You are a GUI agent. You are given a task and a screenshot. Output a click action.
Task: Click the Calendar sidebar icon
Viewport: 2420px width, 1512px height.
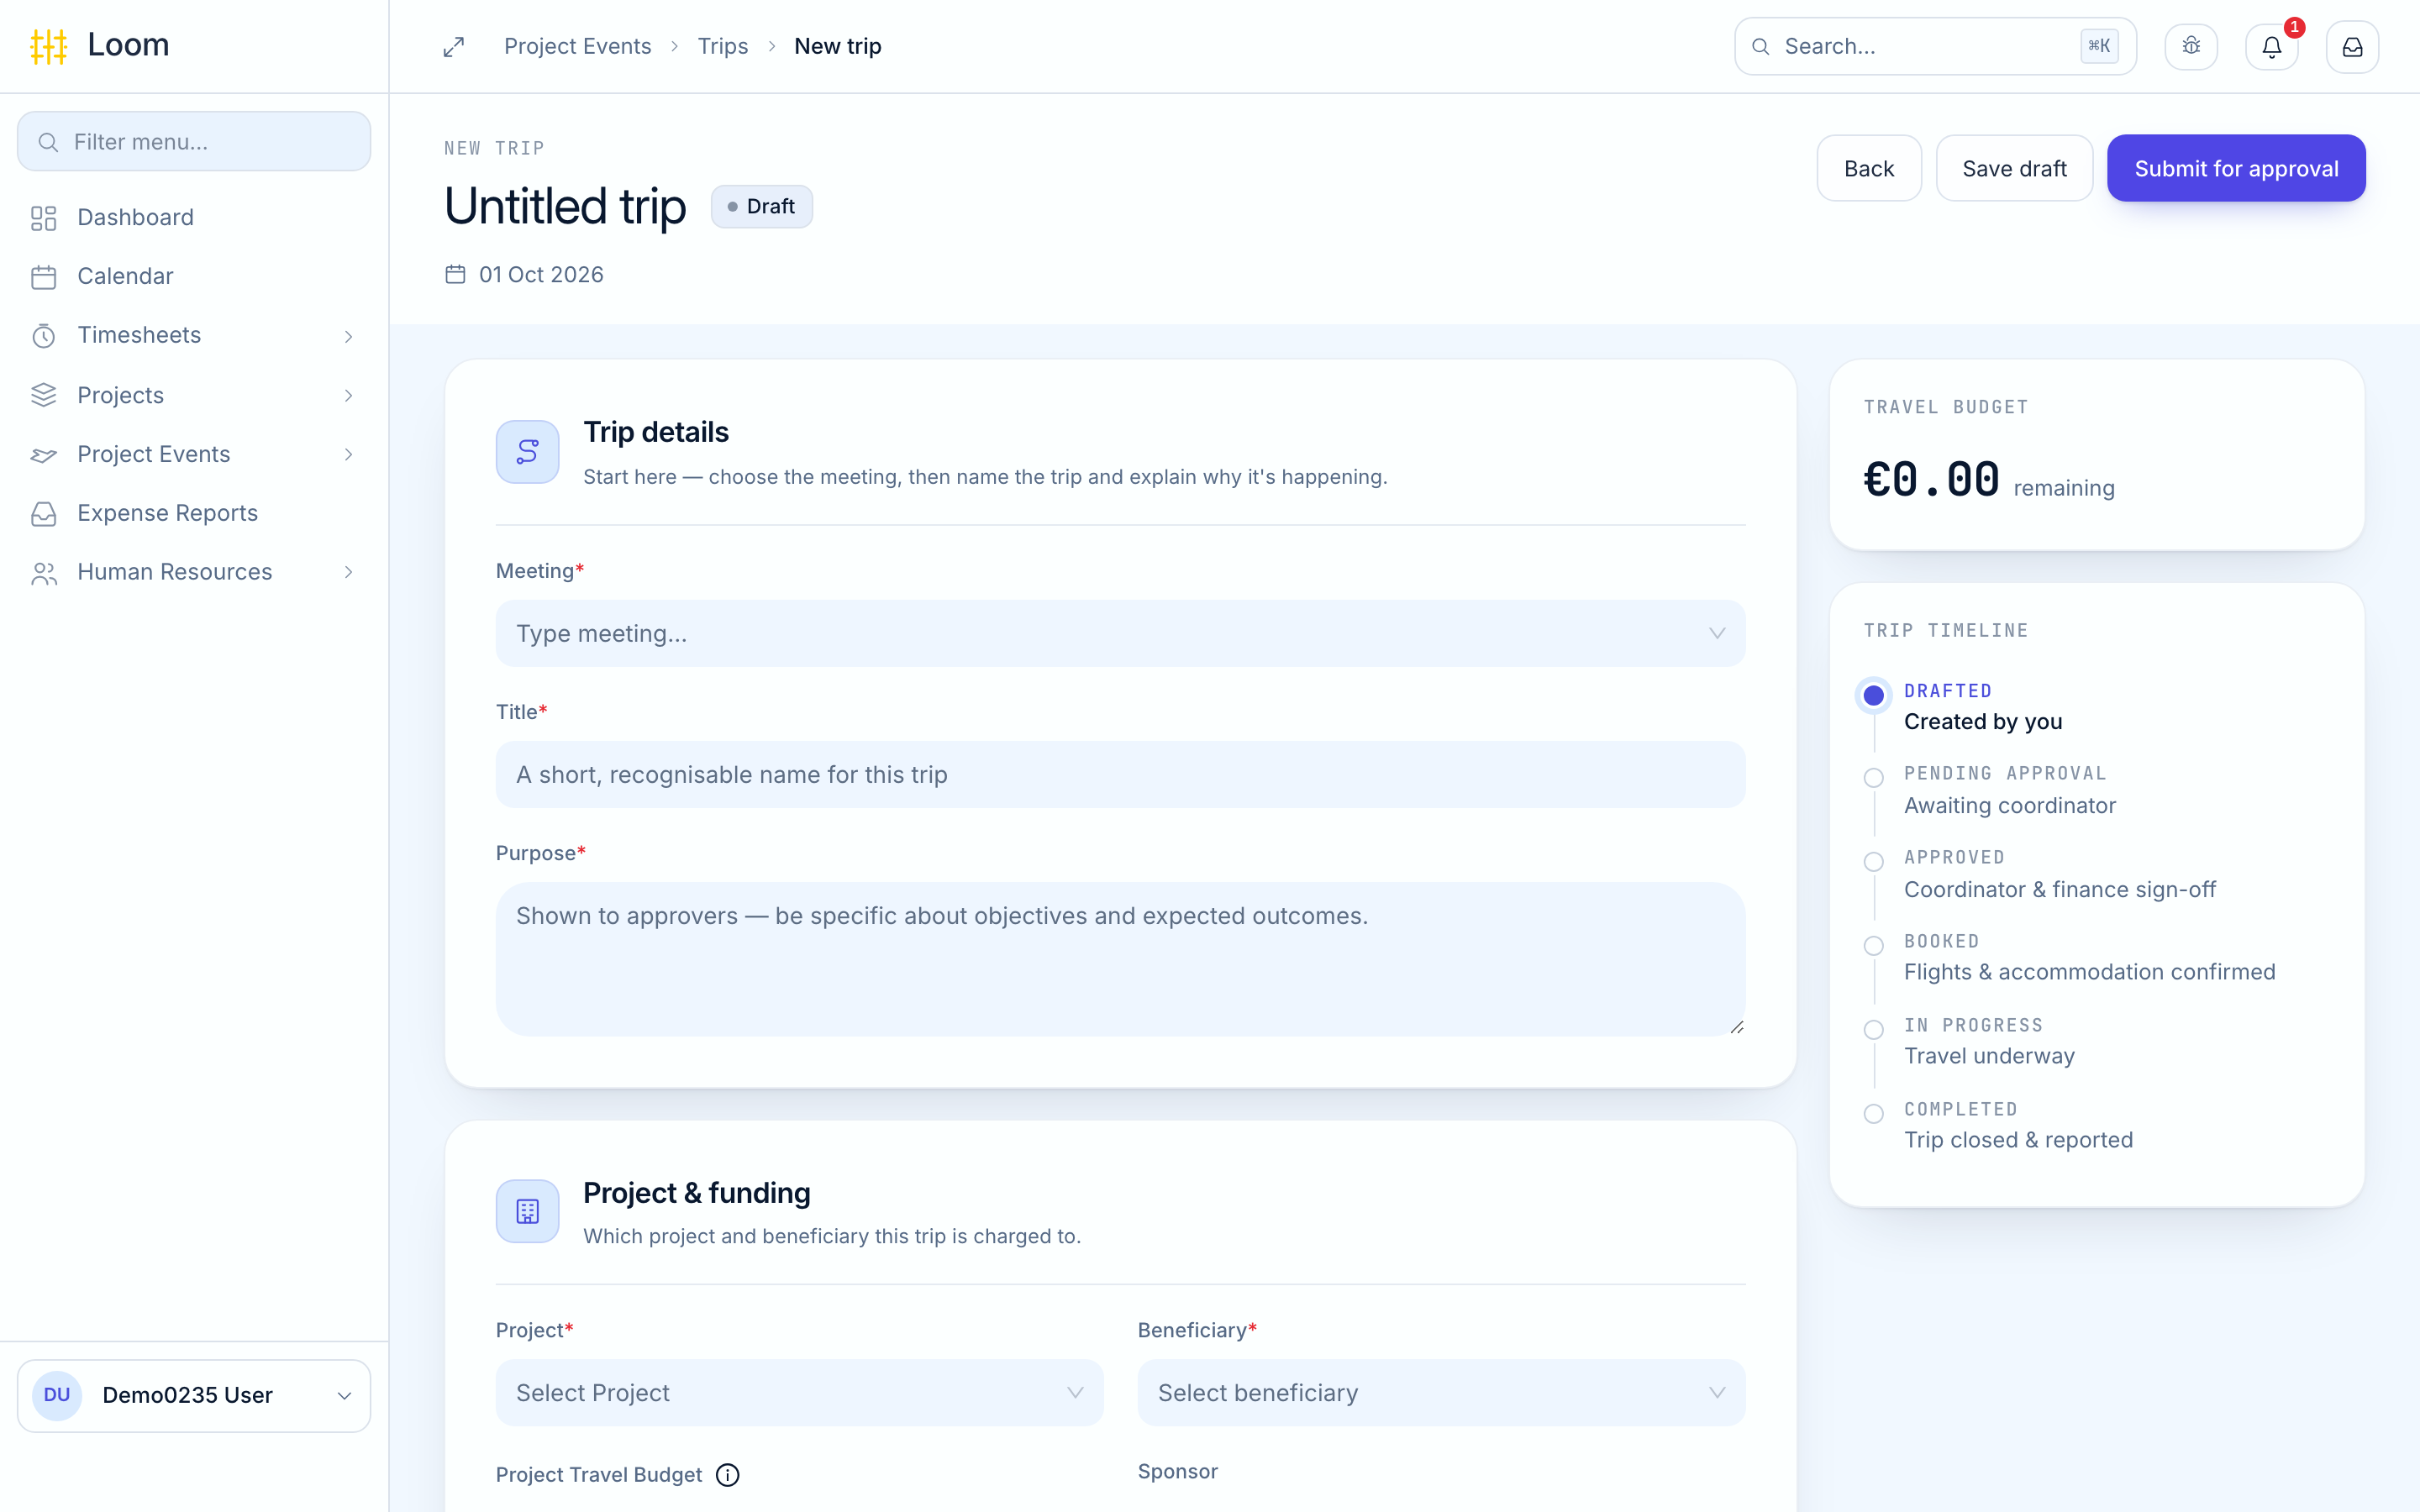(44, 277)
